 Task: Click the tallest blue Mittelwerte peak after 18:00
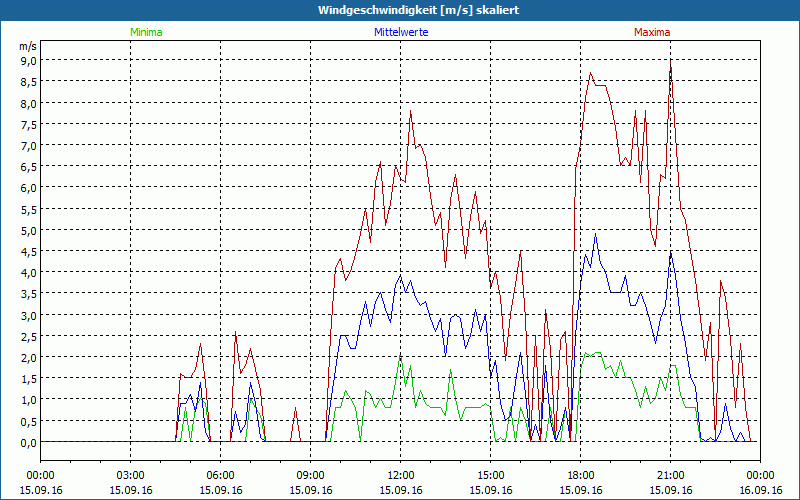pos(596,235)
